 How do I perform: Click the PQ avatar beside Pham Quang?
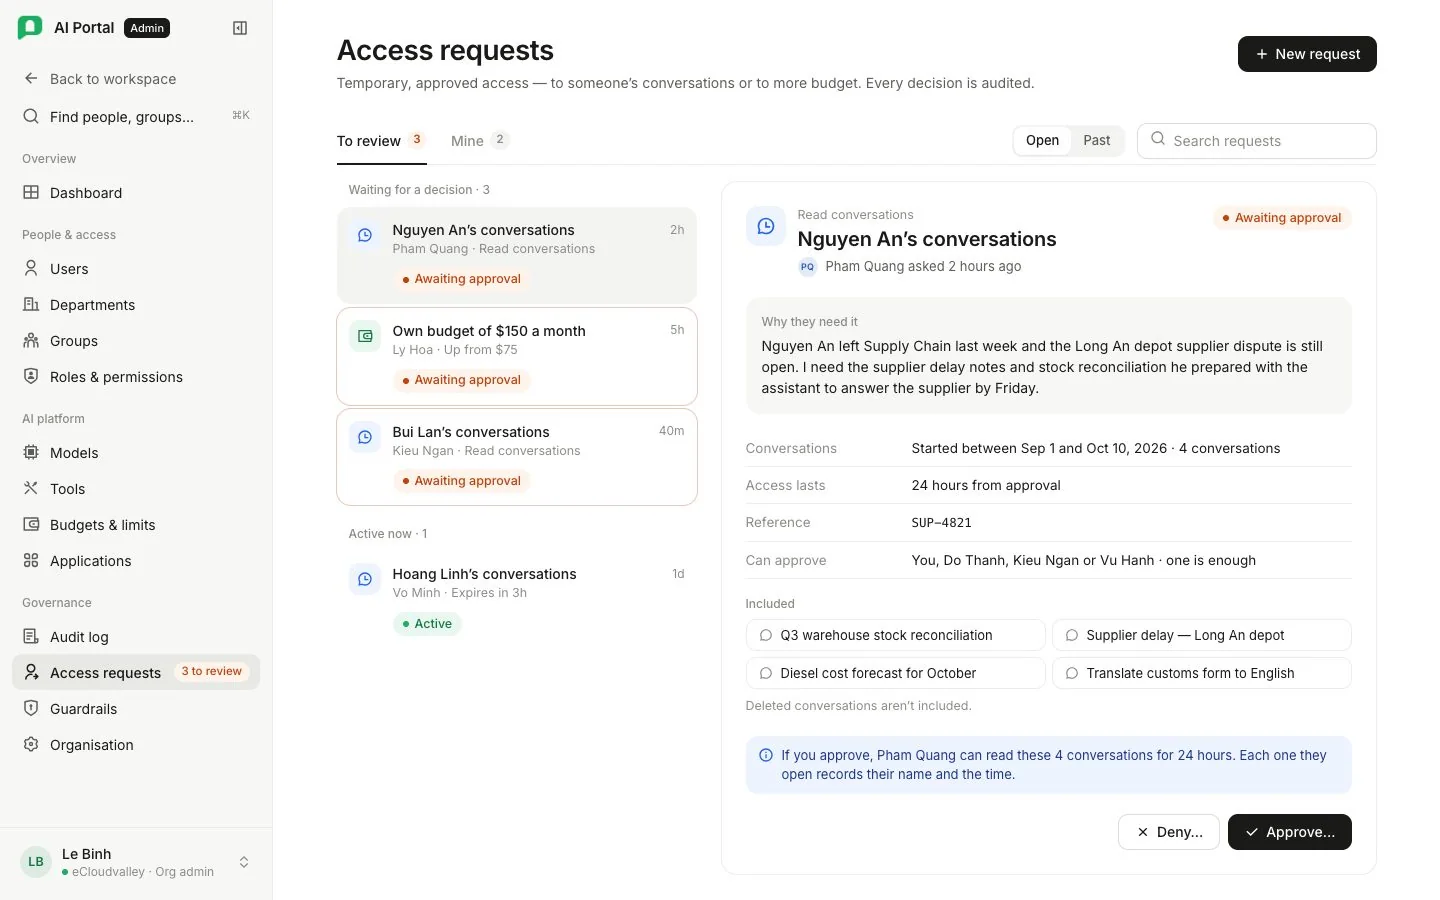pos(807,267)
